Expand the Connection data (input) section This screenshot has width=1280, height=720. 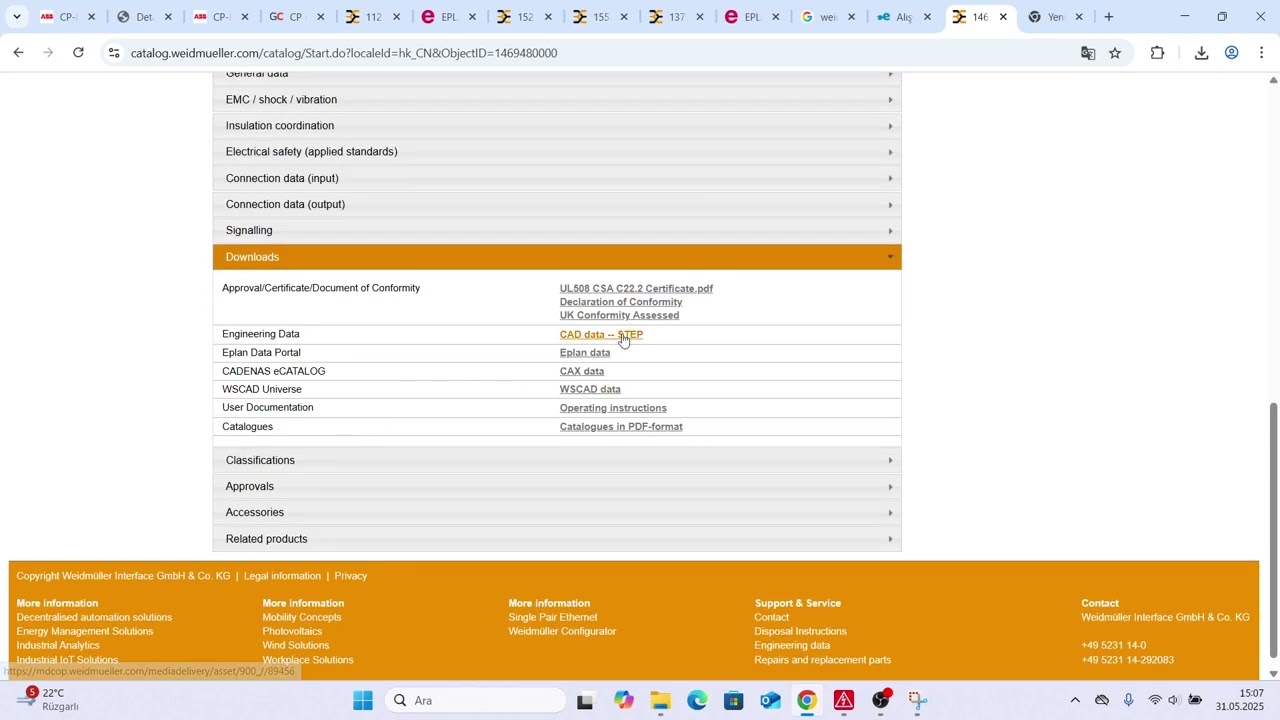[557, 178]
